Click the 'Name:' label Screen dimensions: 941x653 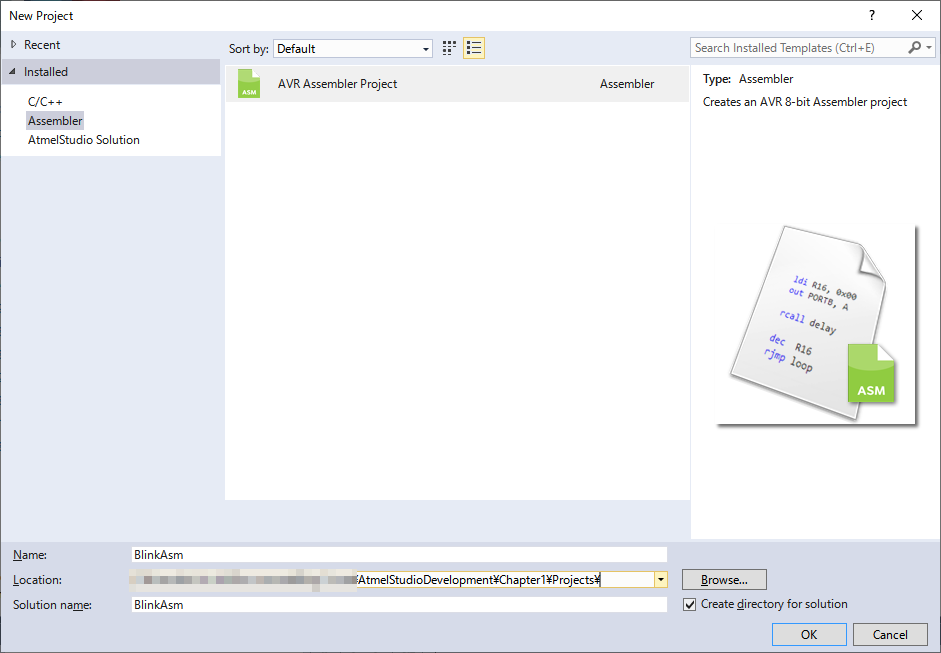pos(30,555)
